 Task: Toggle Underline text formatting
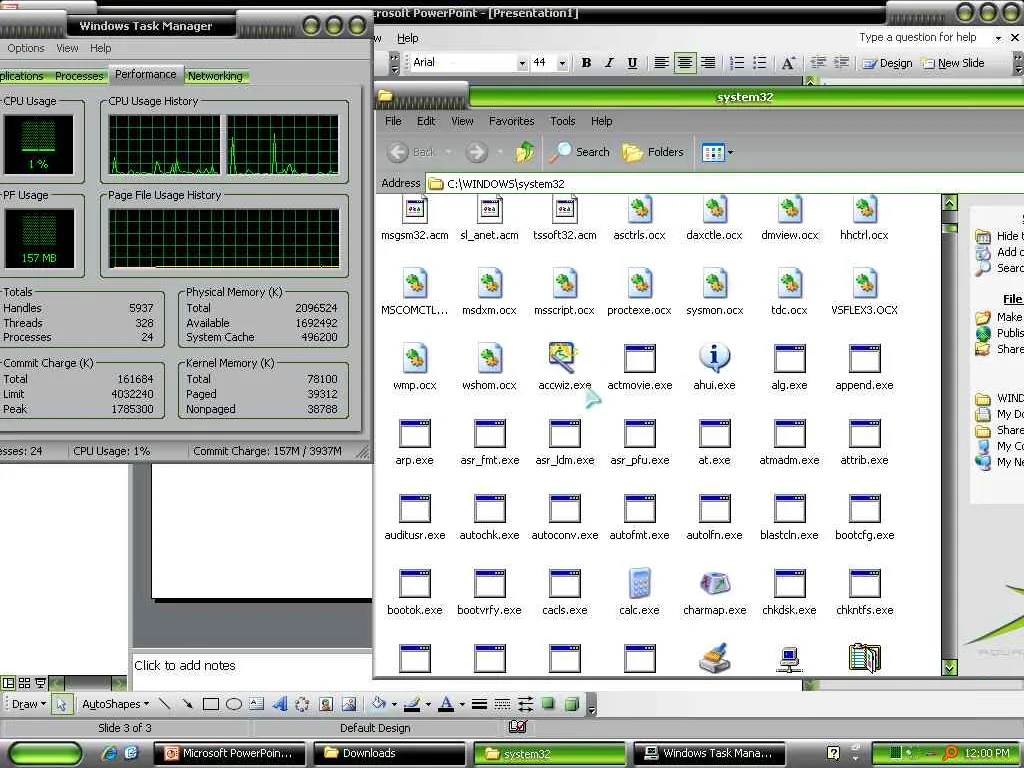pyautogui.click(x=632, y=63)
